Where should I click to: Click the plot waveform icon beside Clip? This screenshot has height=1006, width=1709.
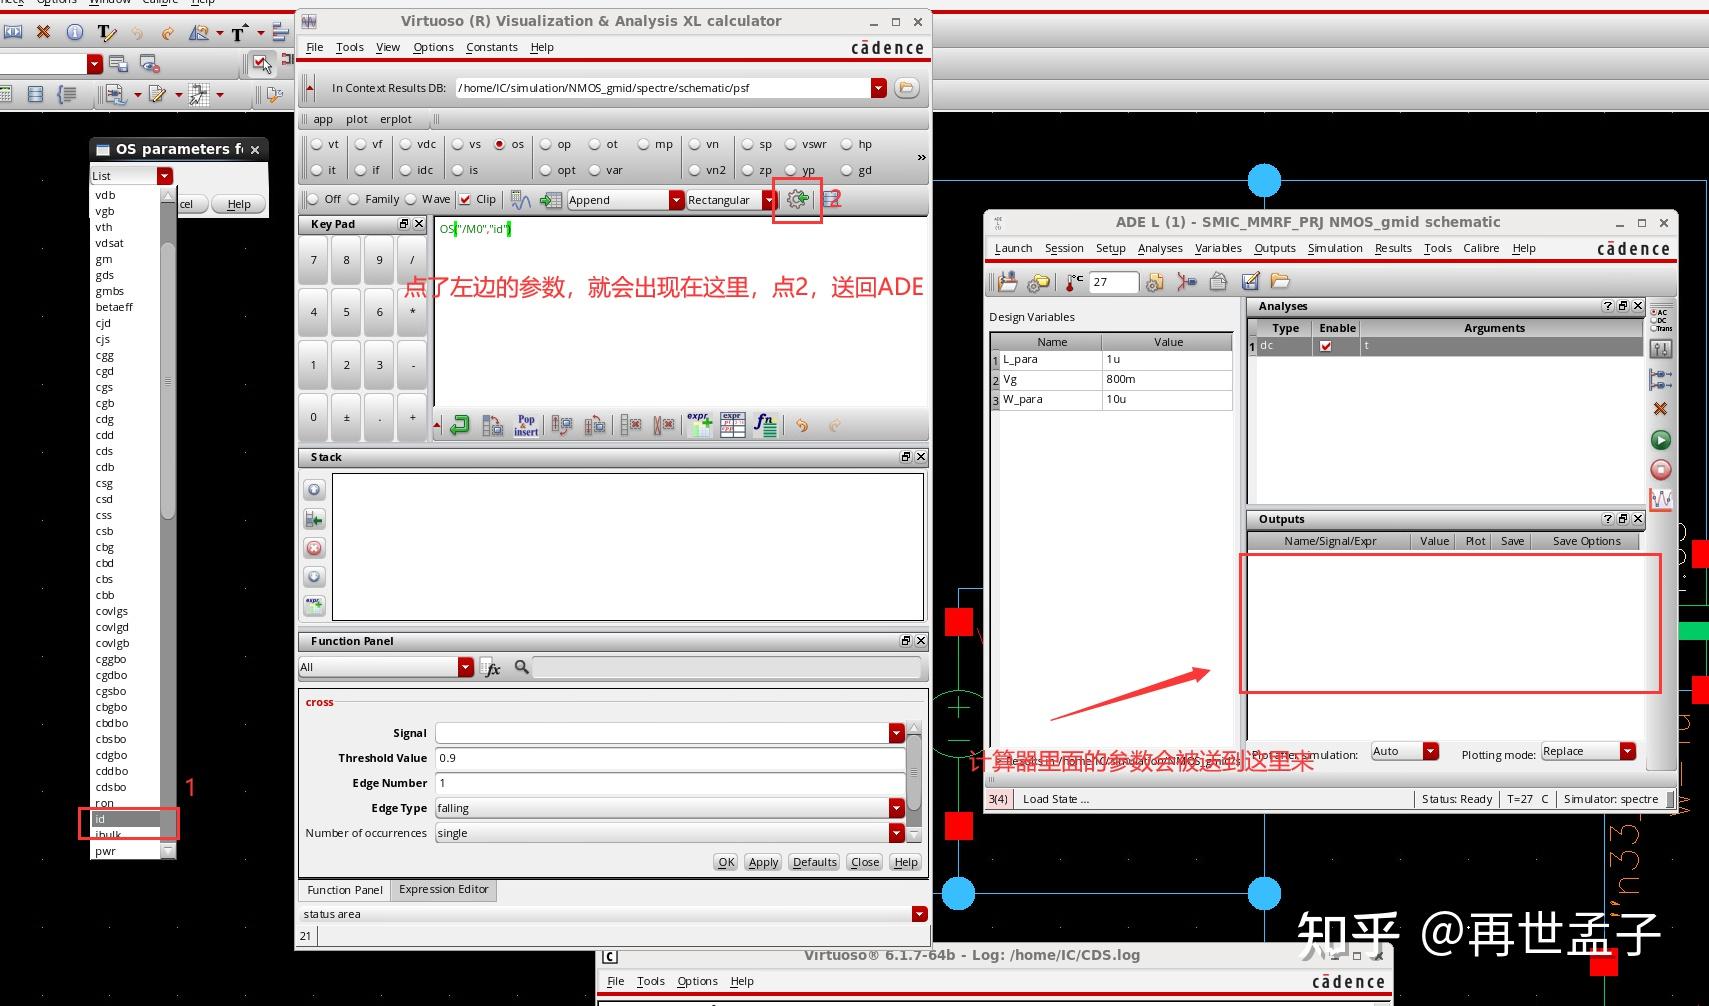pos(520,200)
